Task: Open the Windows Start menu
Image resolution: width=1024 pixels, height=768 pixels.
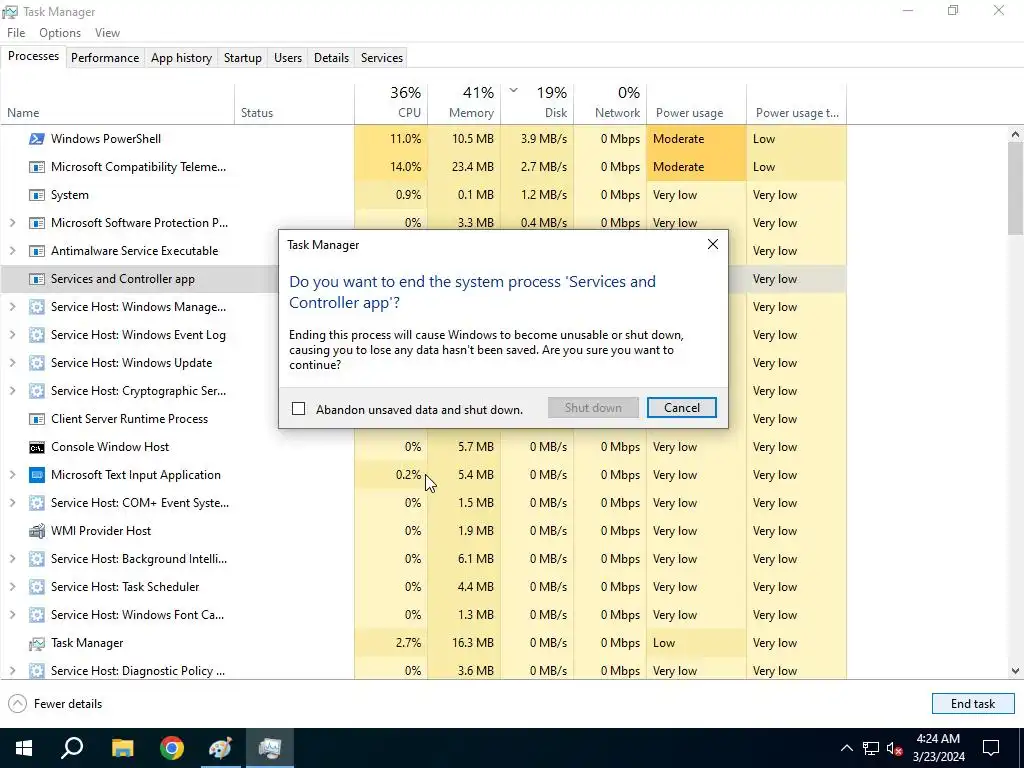Action: click(24, 748)
